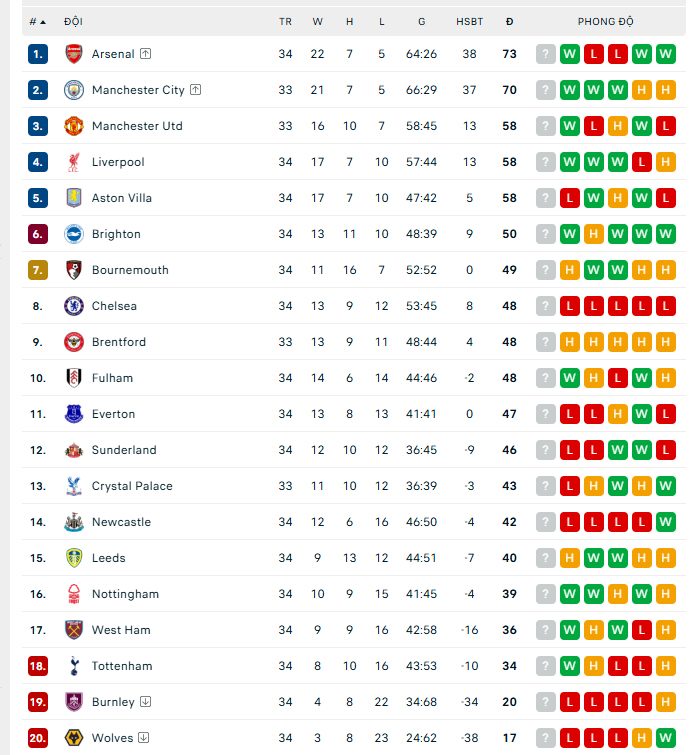The height and width of the screenshot is (755, 691).
Task: Click the green W badge in Wolves row
Action: click(x=642, y=738)
